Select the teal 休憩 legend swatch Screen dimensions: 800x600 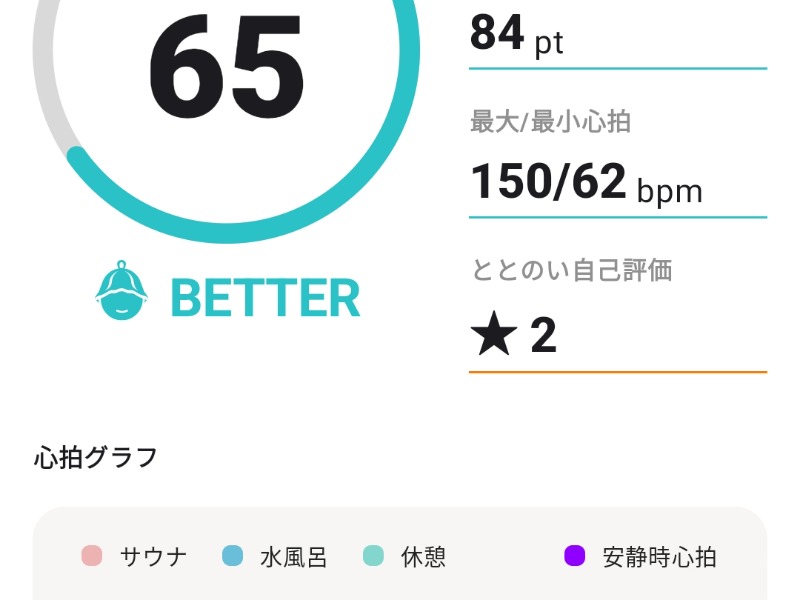tap(373, 556)
